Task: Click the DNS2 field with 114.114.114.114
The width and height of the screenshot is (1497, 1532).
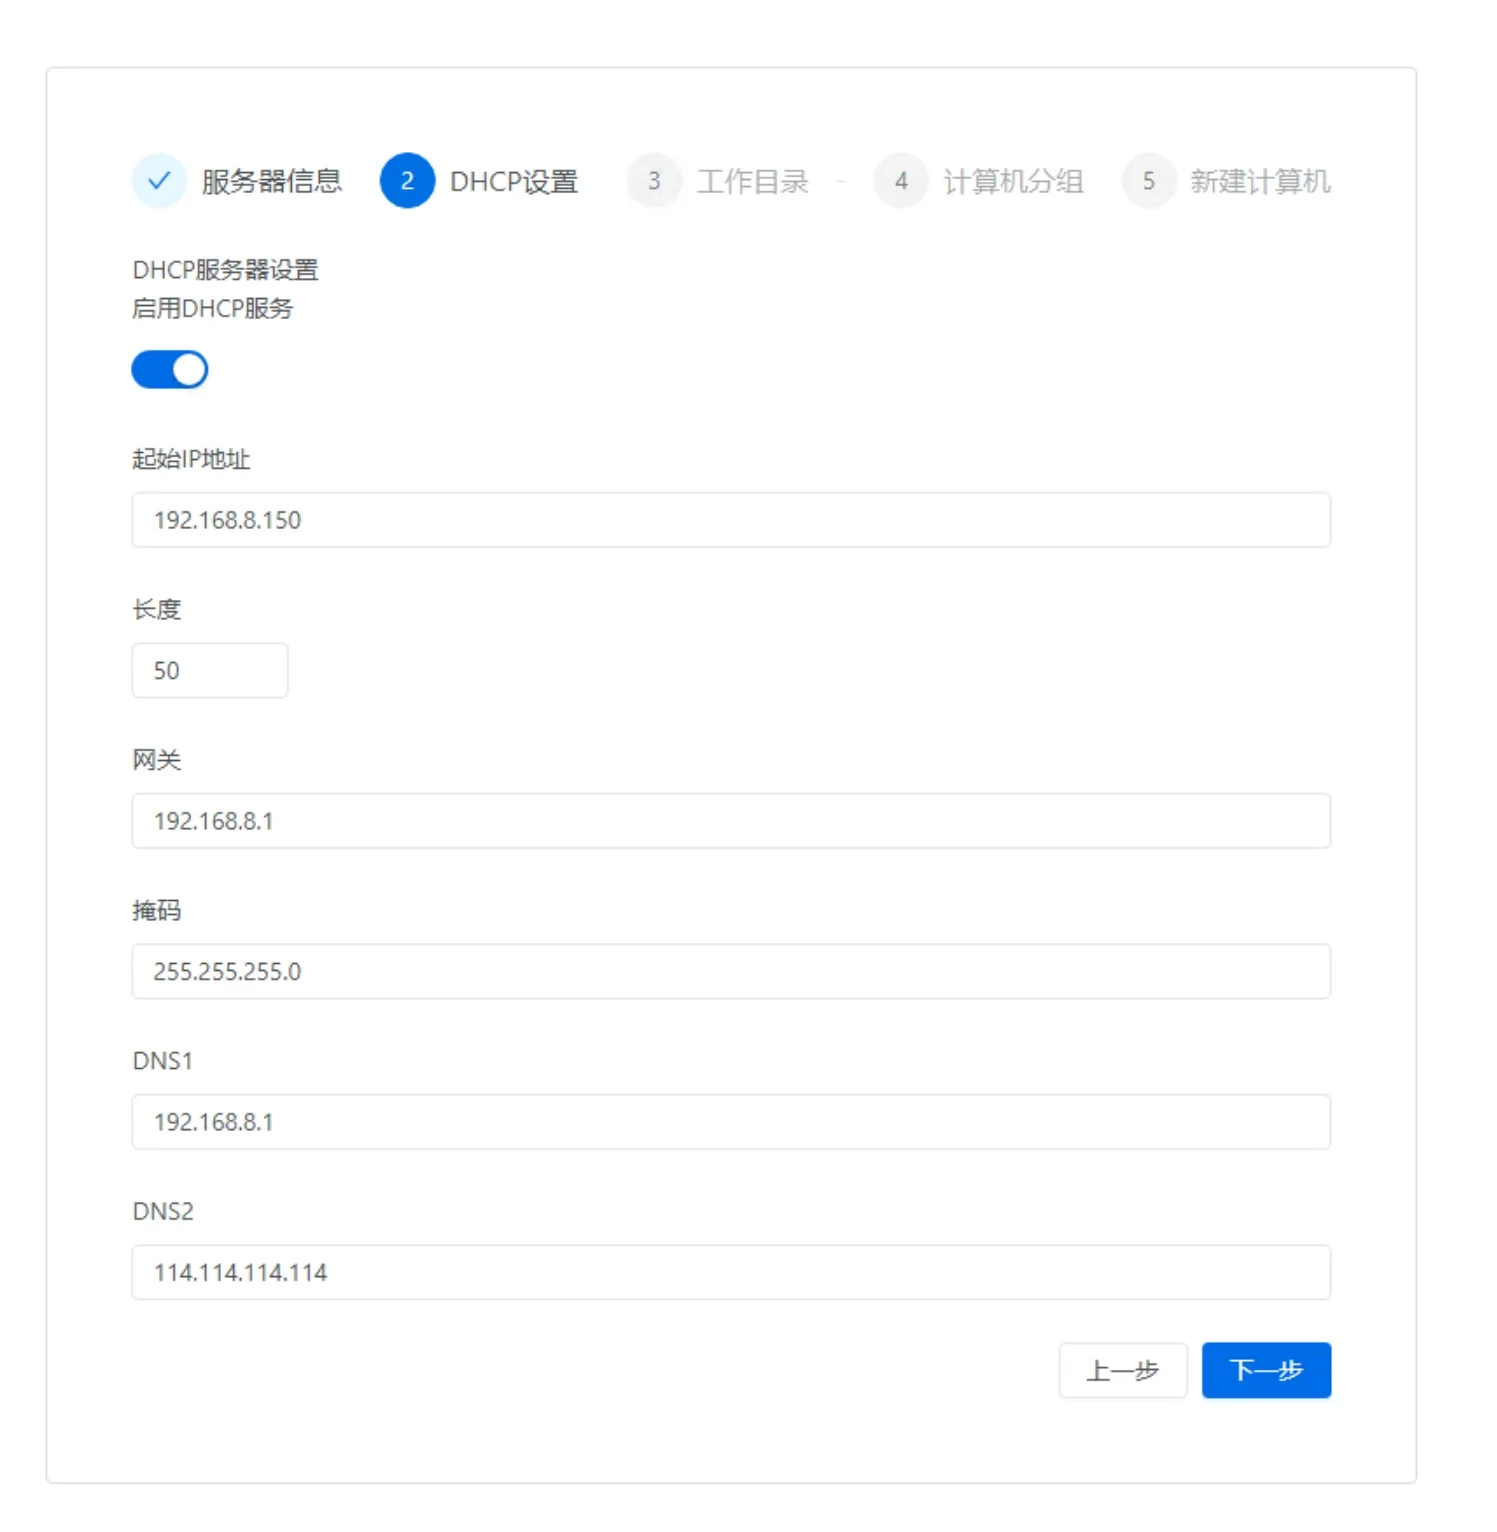Action: [x=730, y=1272]
